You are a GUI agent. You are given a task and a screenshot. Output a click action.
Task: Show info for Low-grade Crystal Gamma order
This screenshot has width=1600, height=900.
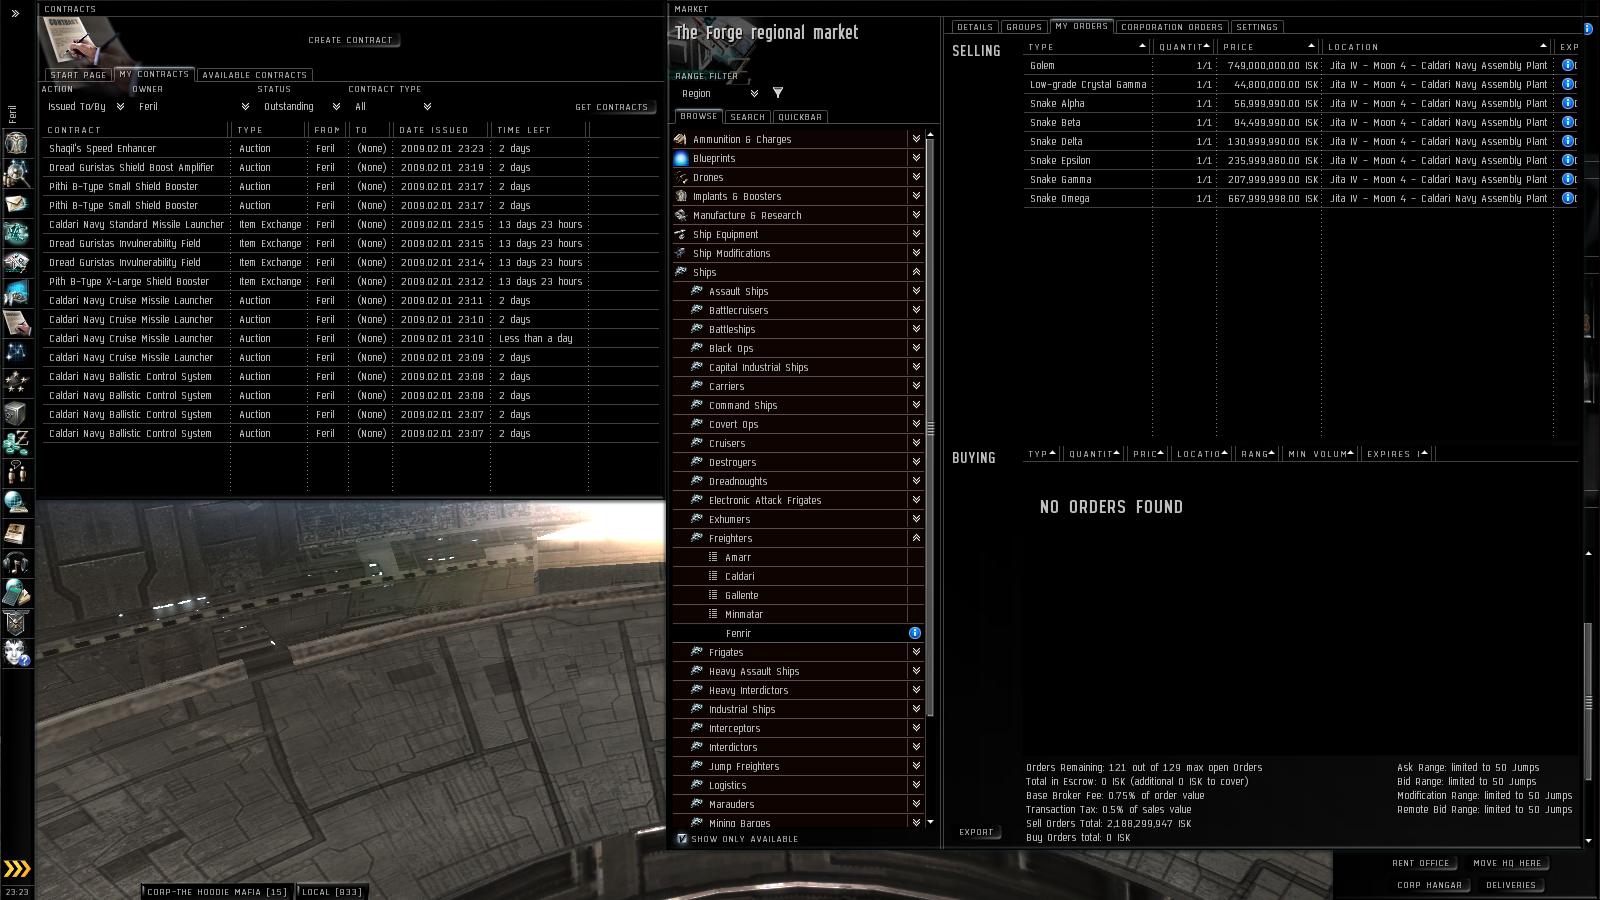coord(1567,84)
